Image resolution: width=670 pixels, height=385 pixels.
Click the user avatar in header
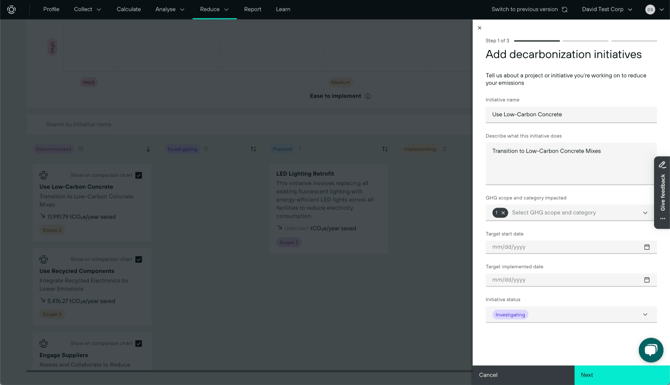coord(650,9)
